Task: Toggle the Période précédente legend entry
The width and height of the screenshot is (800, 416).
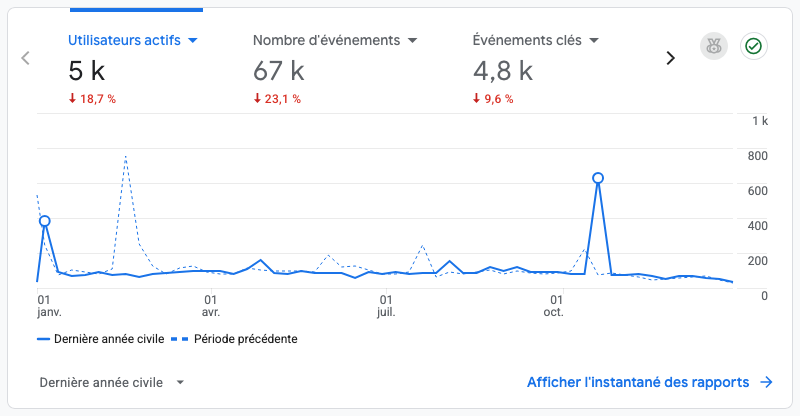Action: click(234, 339)
